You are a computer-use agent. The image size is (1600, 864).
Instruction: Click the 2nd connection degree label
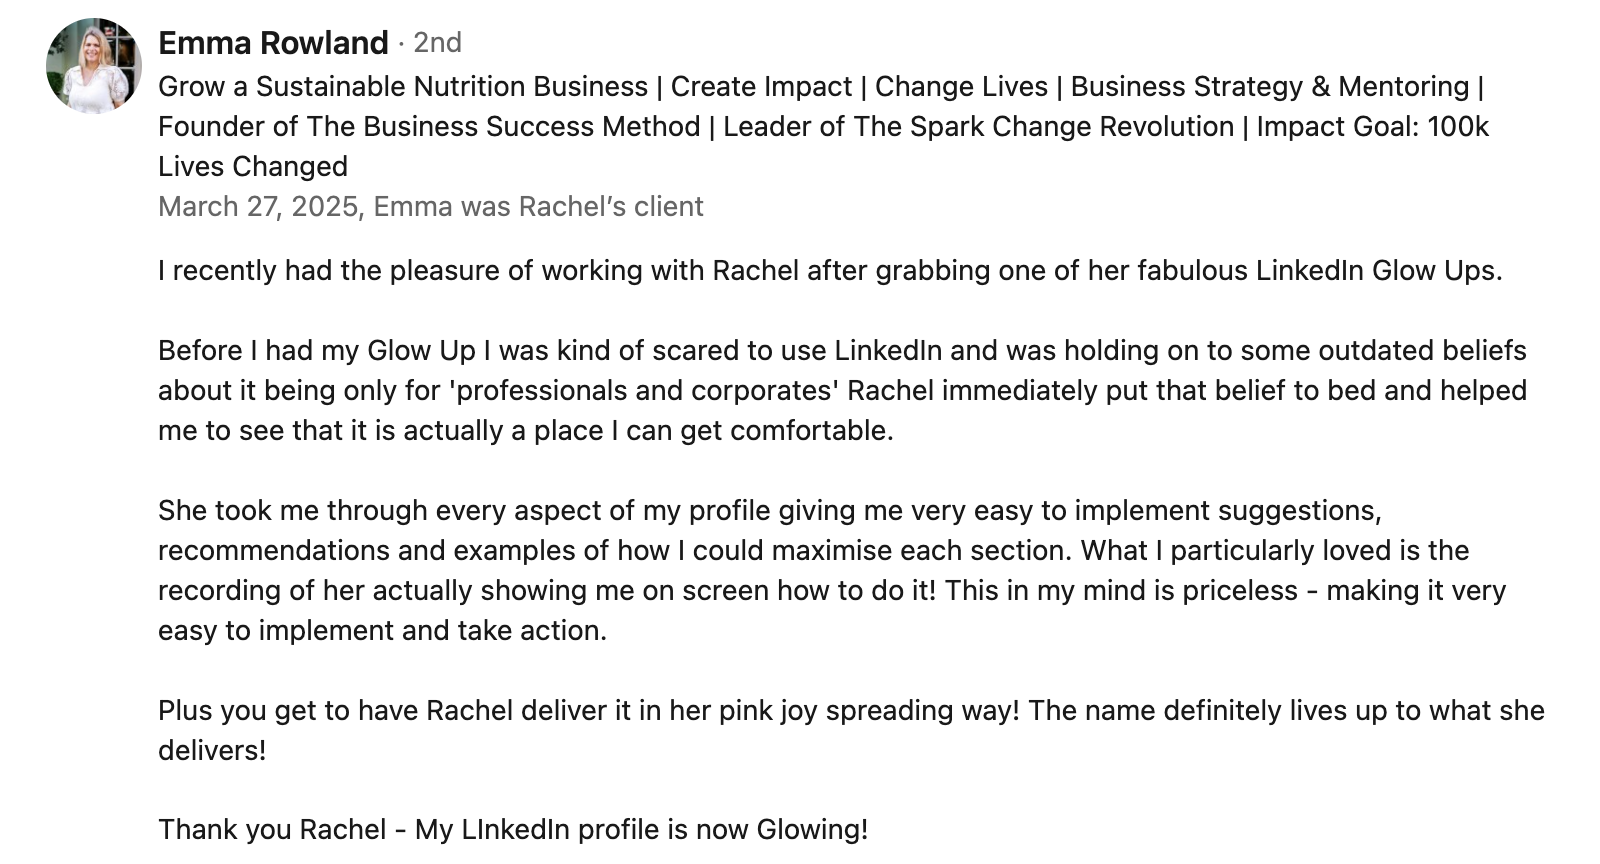coord(437,43)
